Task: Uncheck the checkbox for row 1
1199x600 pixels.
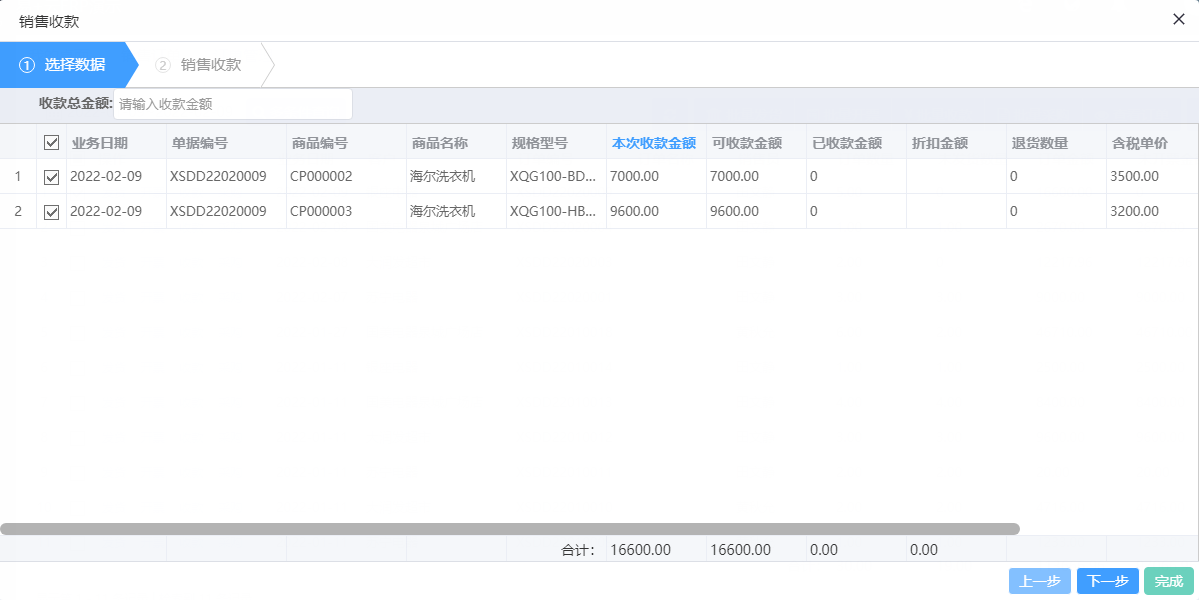Action: 51,176
